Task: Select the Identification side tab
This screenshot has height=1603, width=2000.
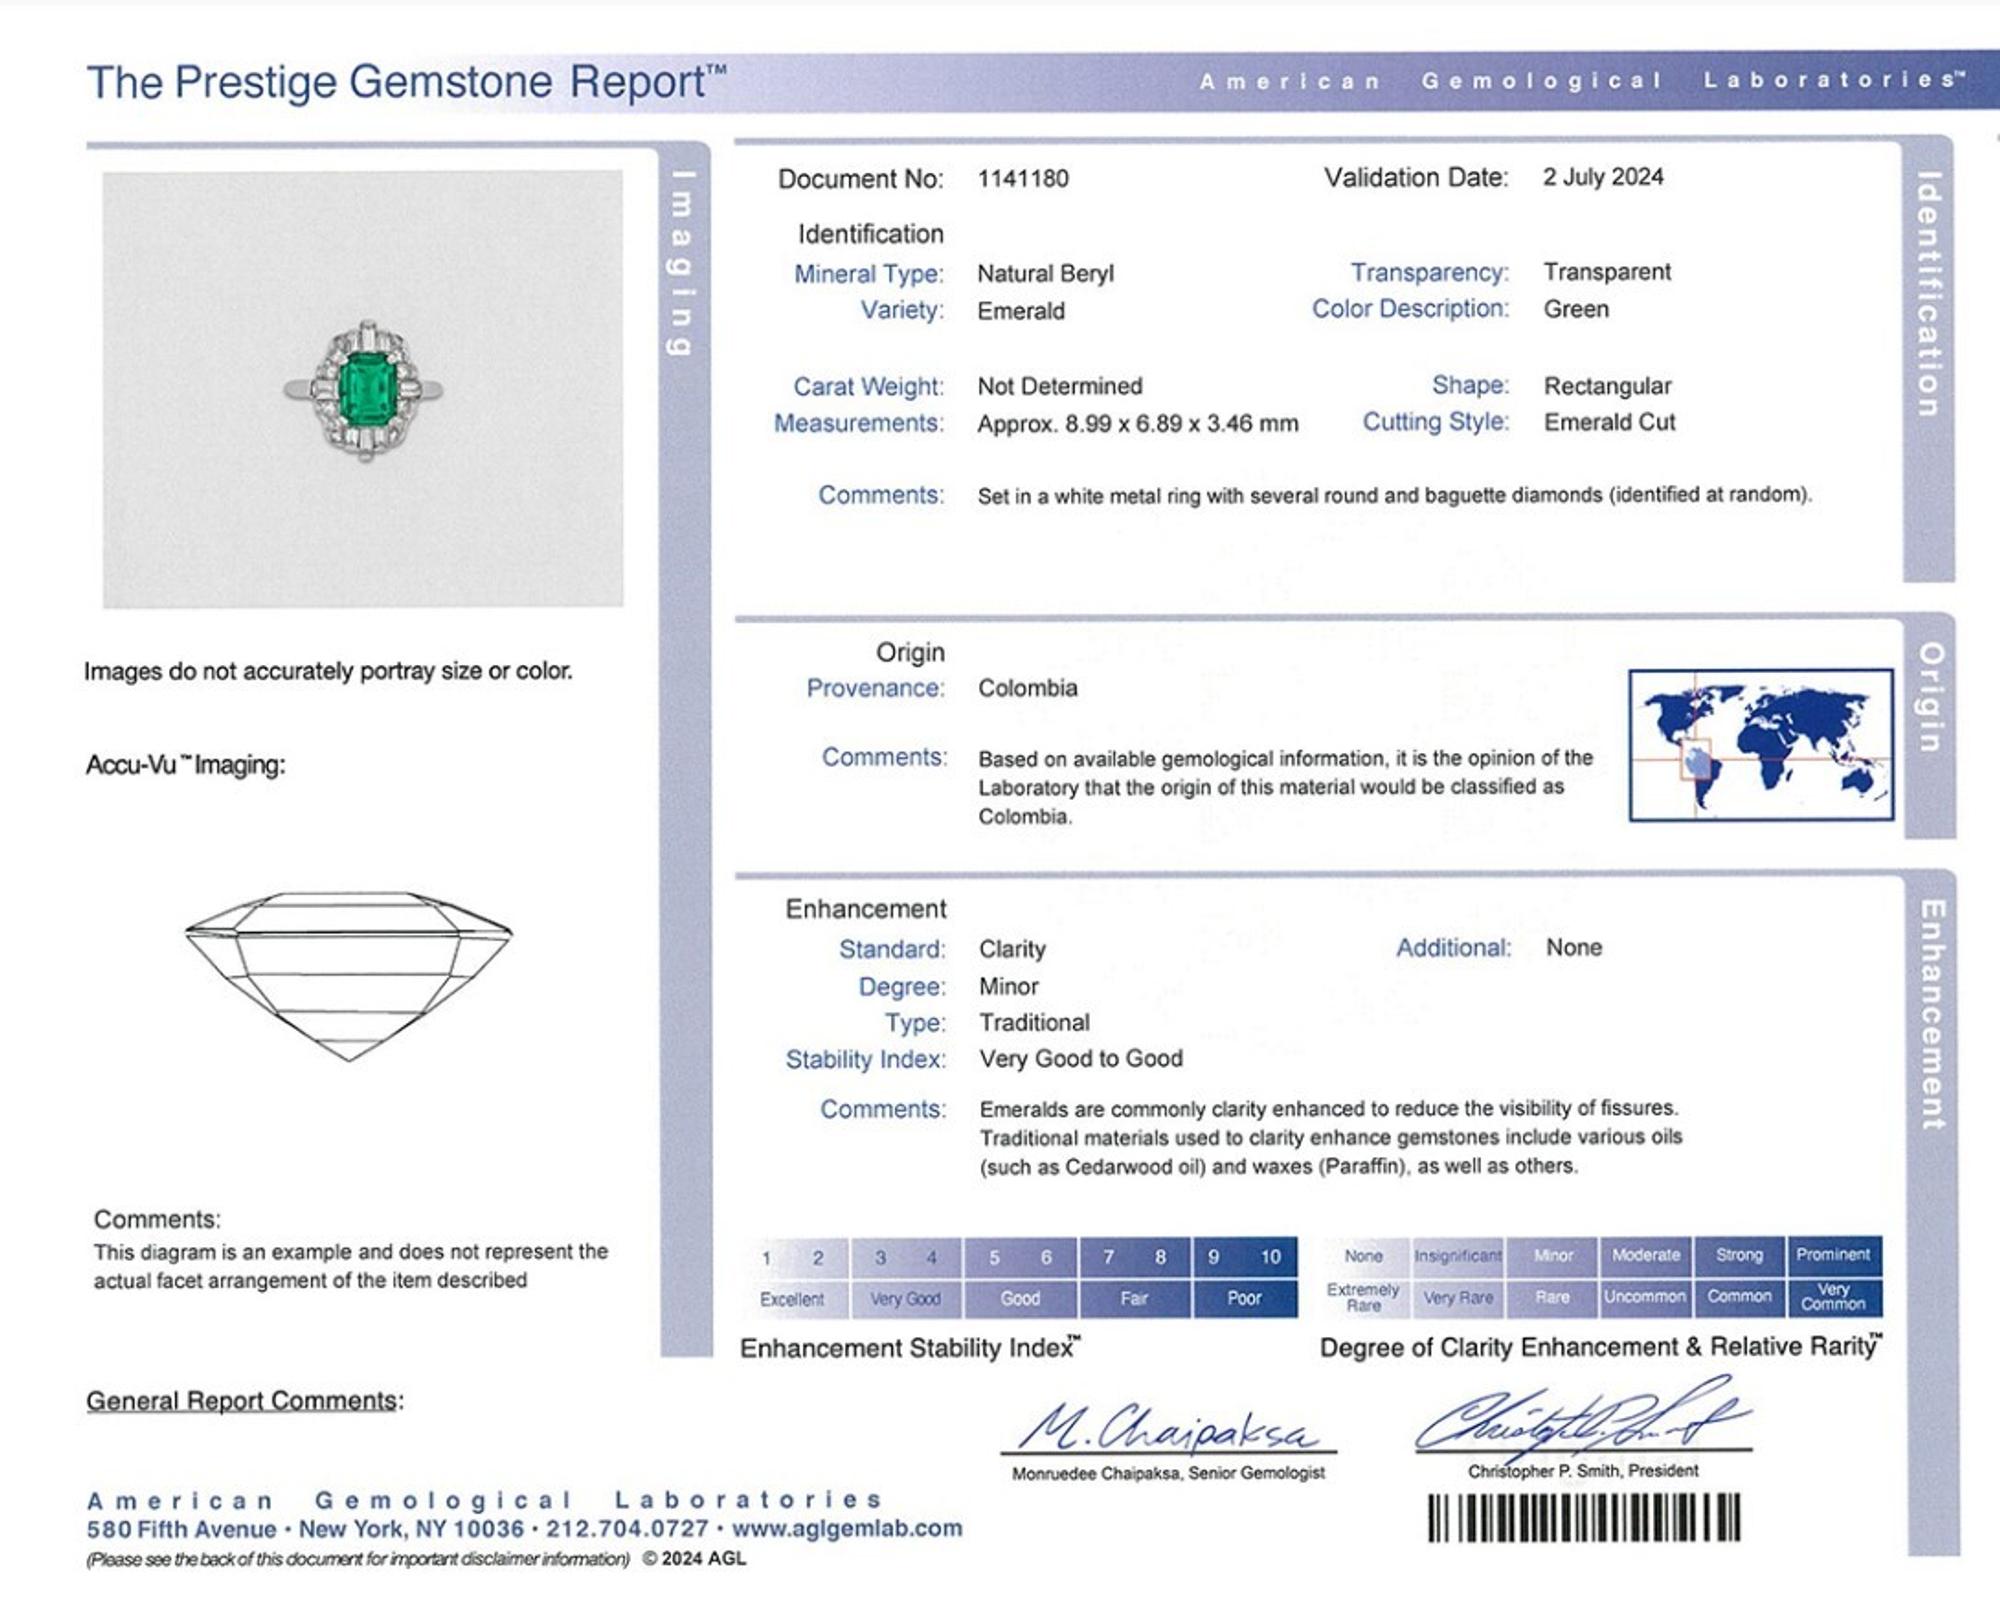Action: [x=1929, y=295]
